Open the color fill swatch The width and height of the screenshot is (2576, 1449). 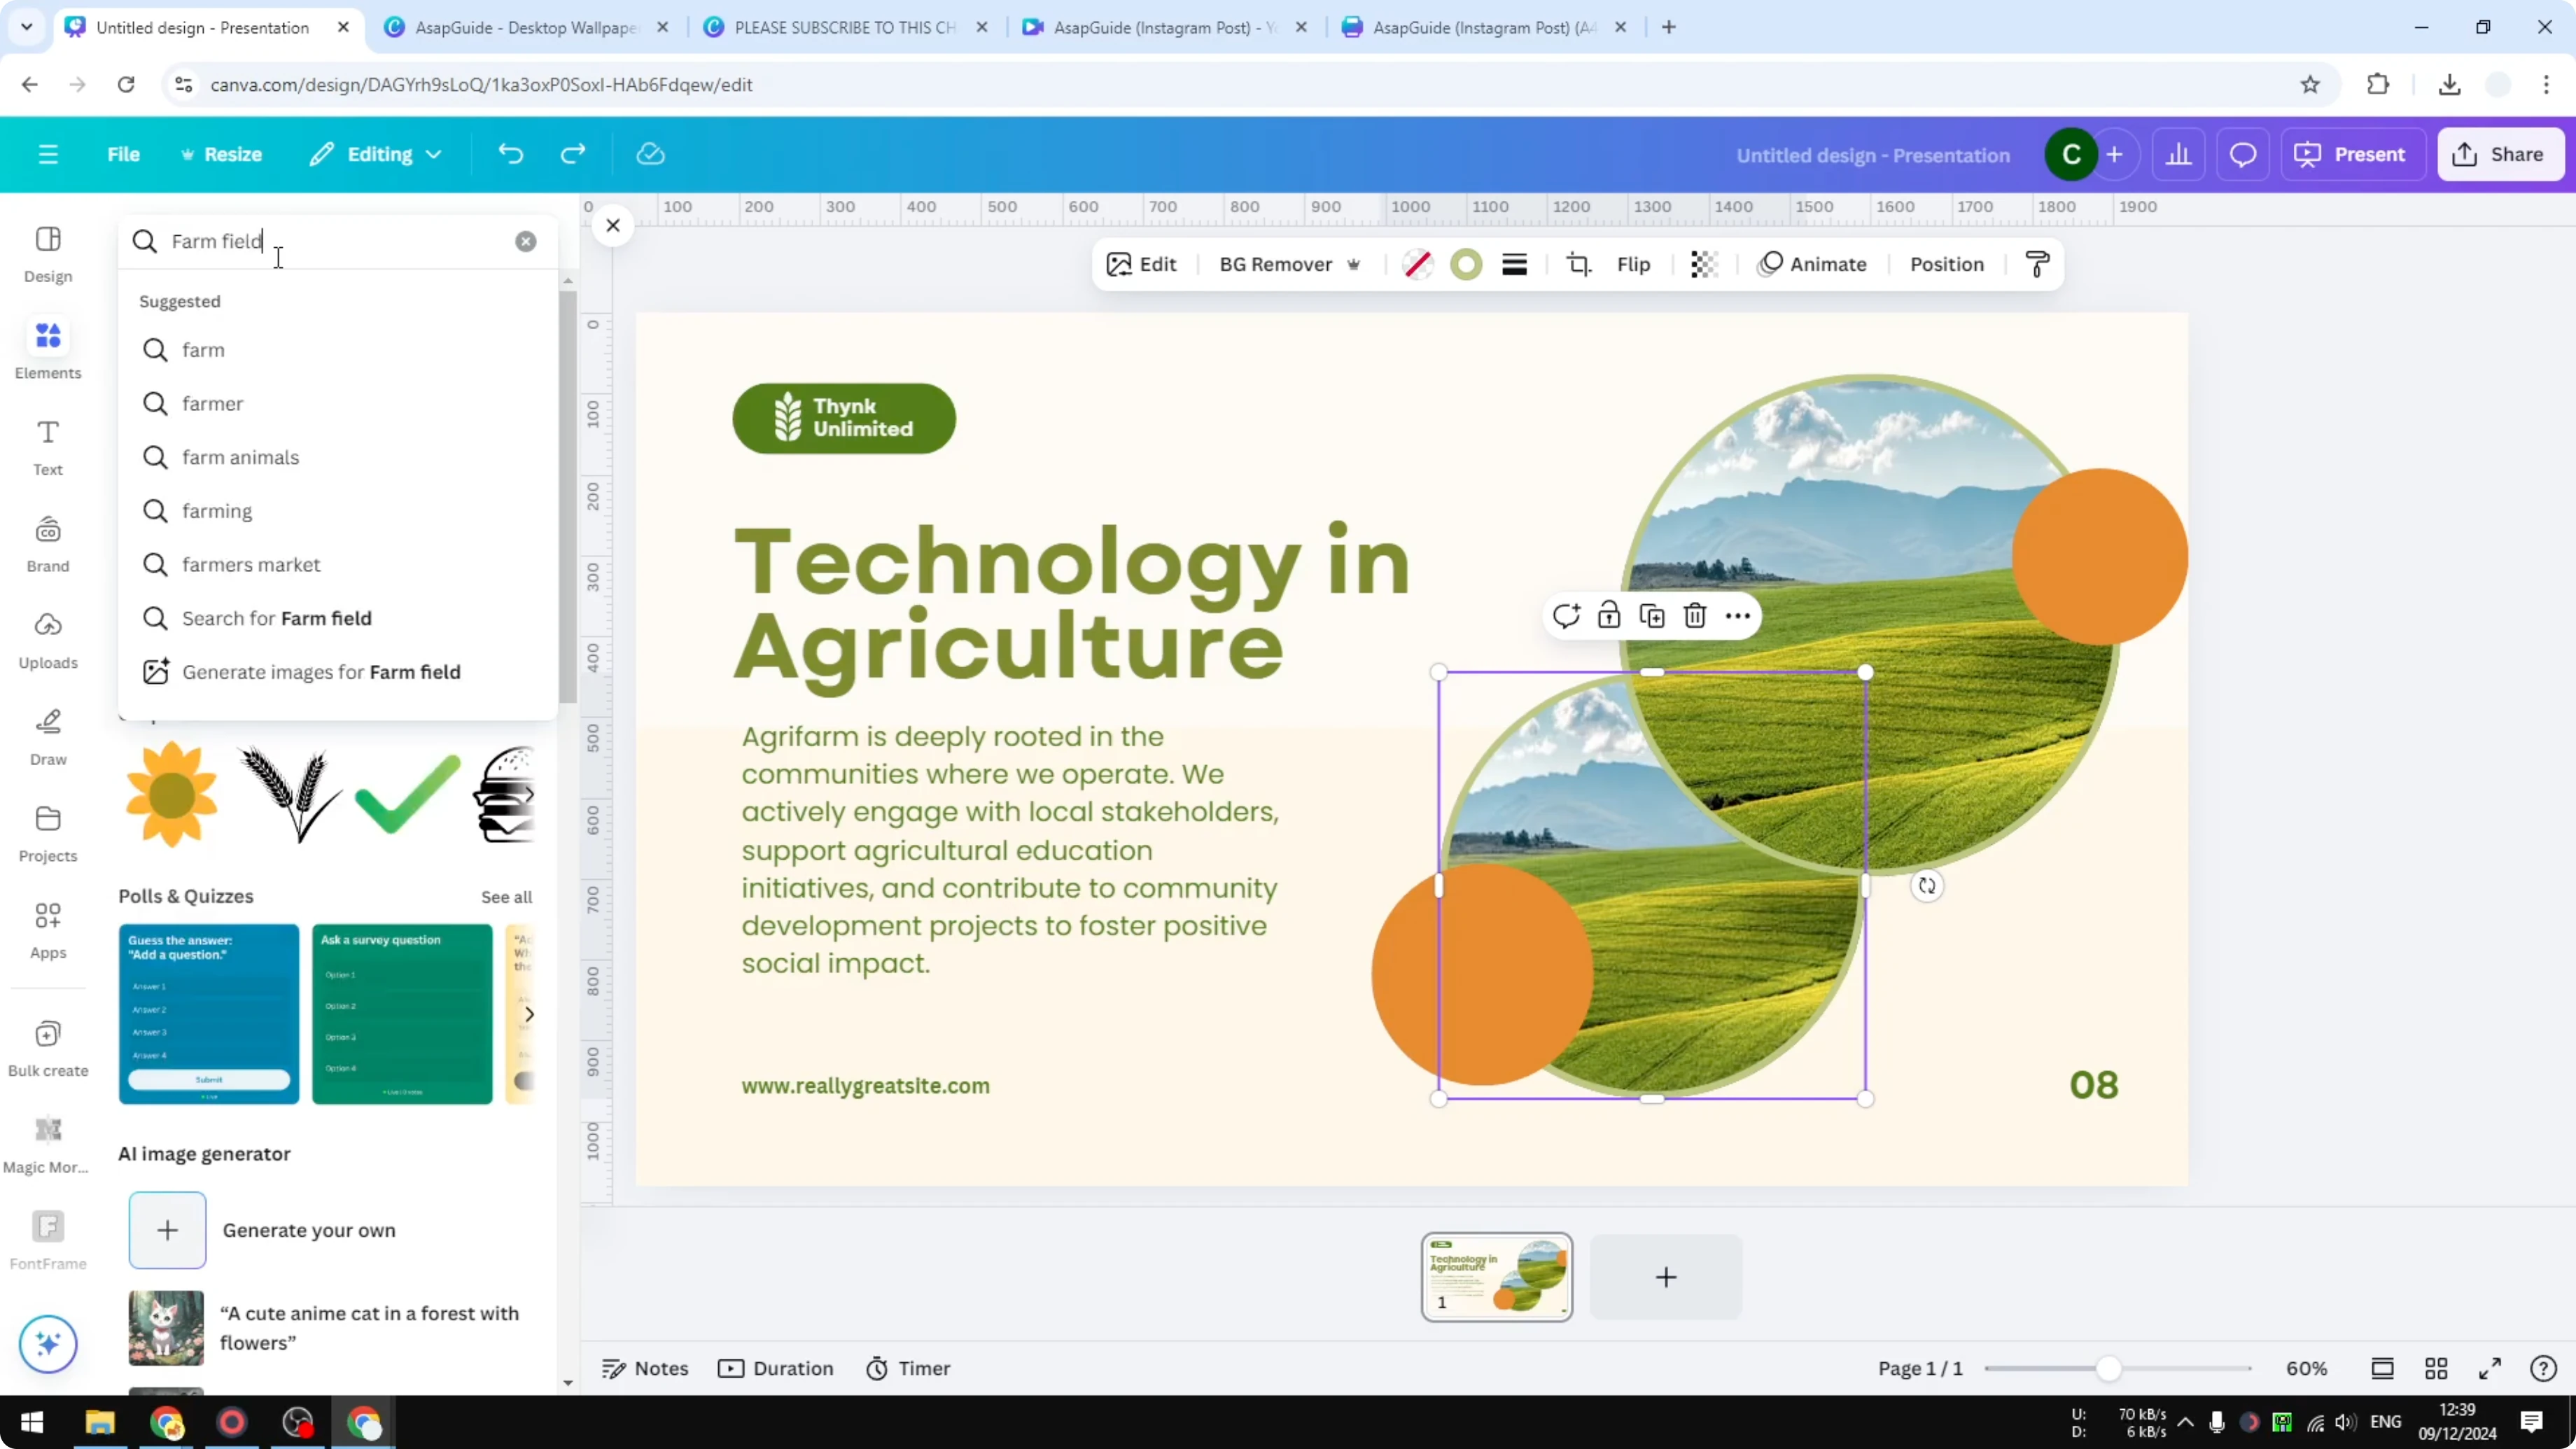point(1466,264)
